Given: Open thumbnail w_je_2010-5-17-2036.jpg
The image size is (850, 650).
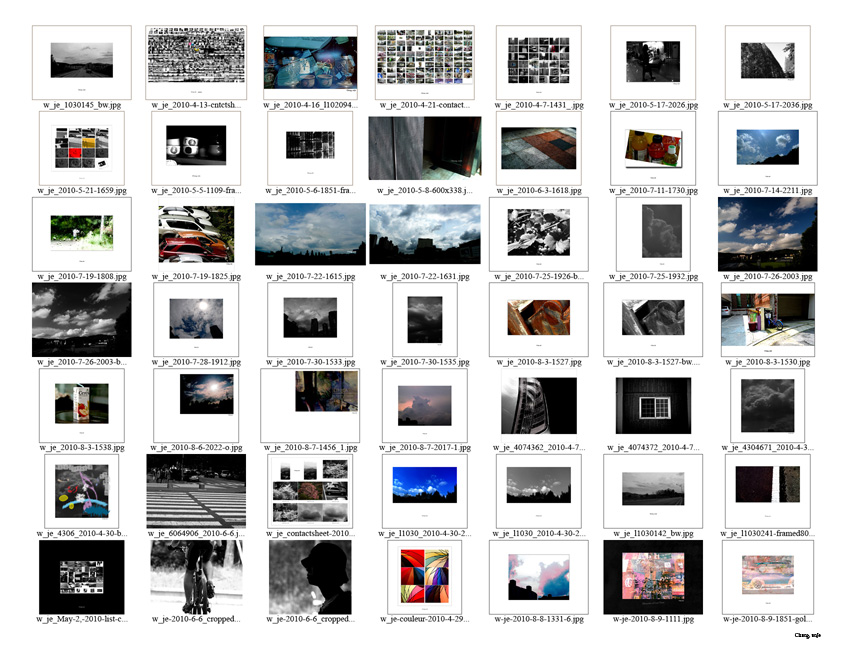Looking at the screenshot, I should coord(767,62).
